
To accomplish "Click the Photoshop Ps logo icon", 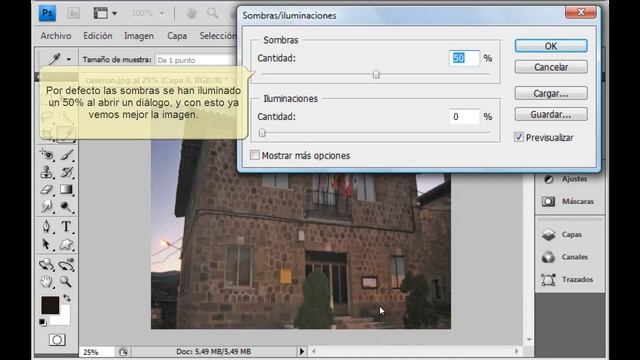I will click(x=47, y=13).
